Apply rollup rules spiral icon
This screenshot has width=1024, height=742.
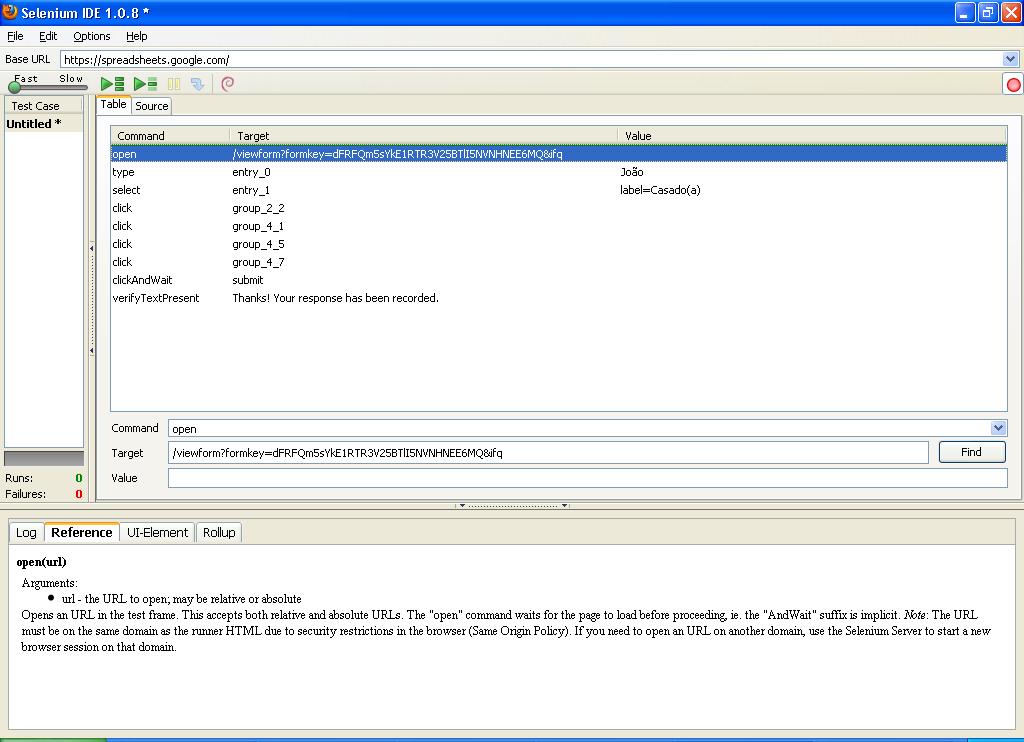227,84
